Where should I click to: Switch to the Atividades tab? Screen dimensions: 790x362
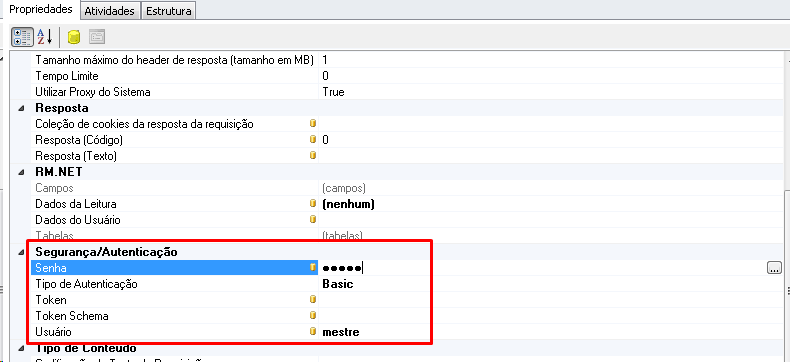109,11
